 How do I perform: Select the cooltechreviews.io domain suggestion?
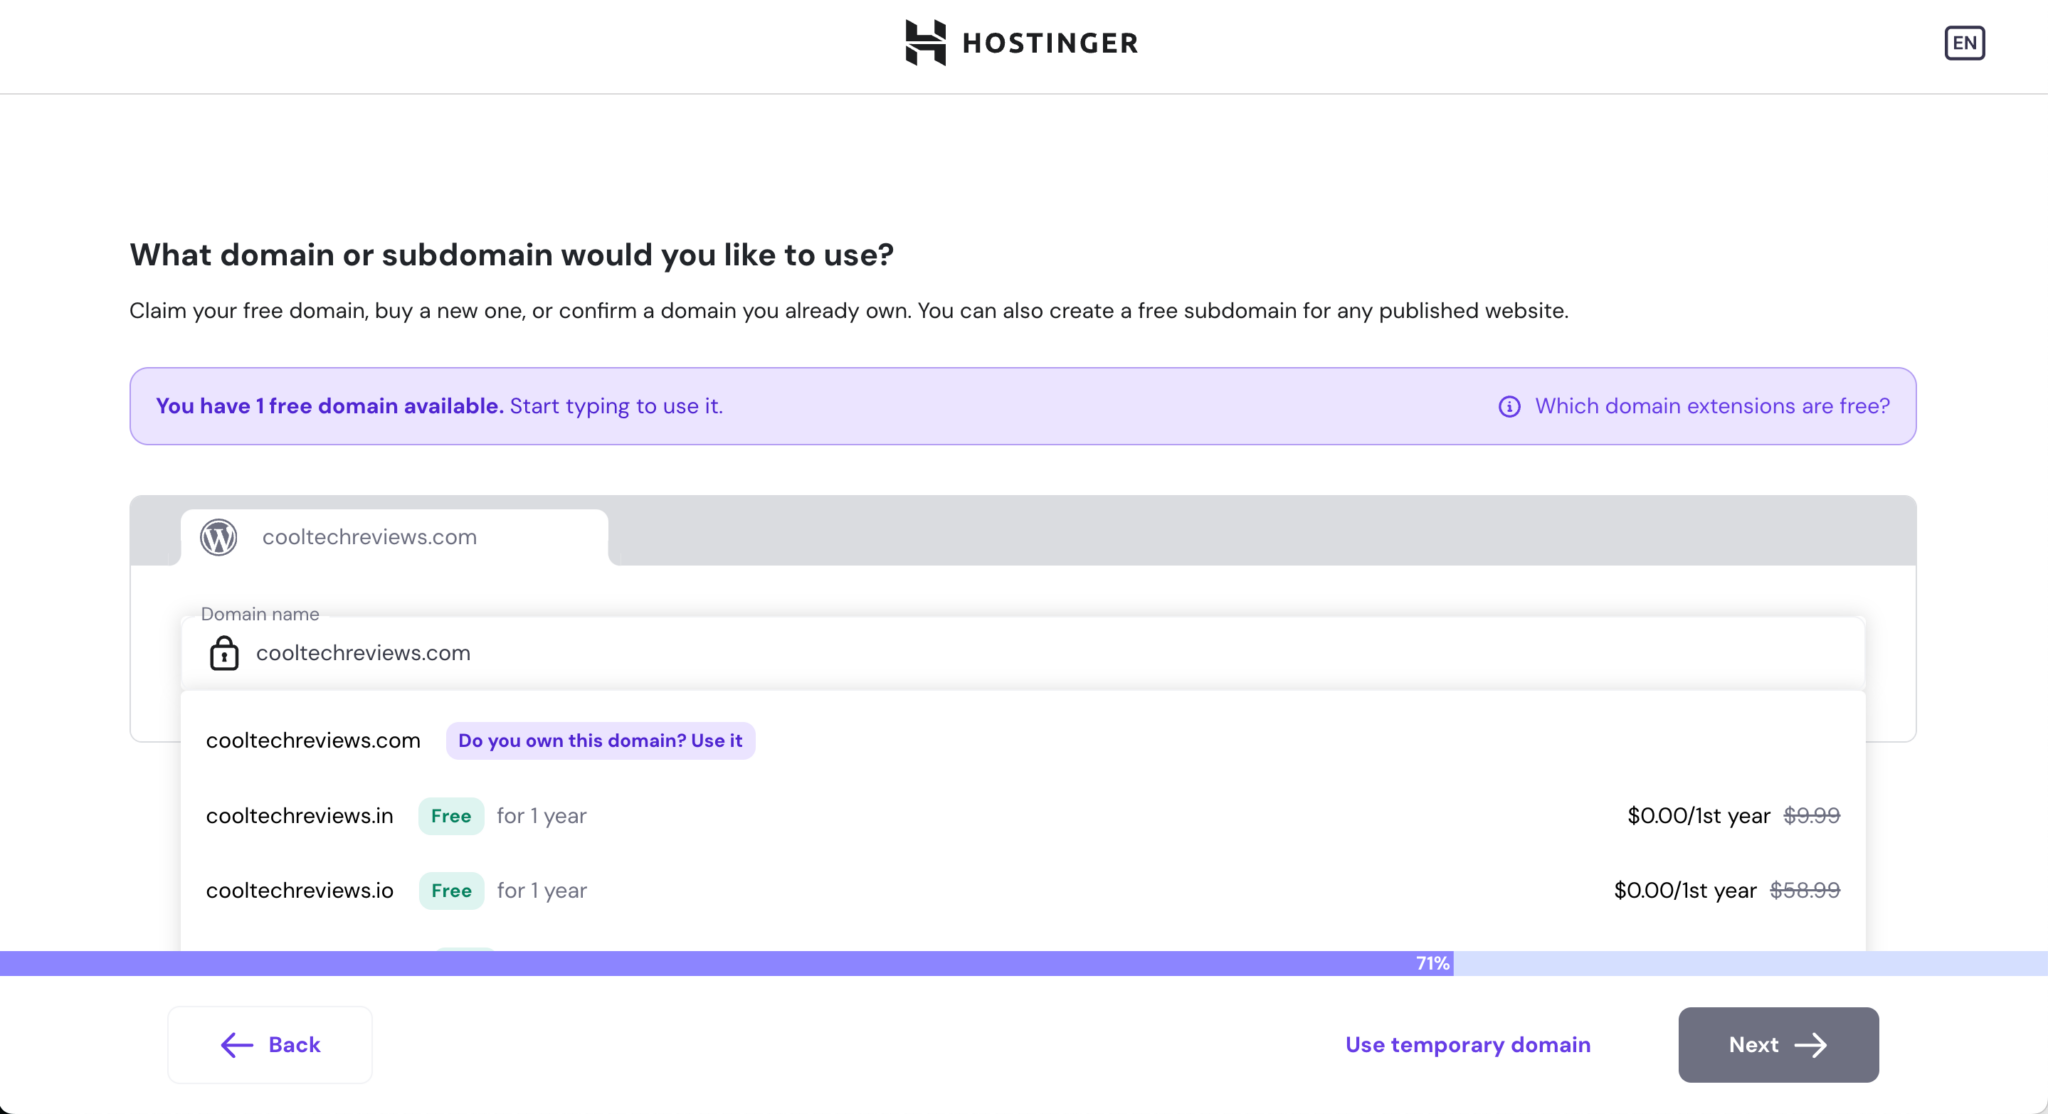300,891
